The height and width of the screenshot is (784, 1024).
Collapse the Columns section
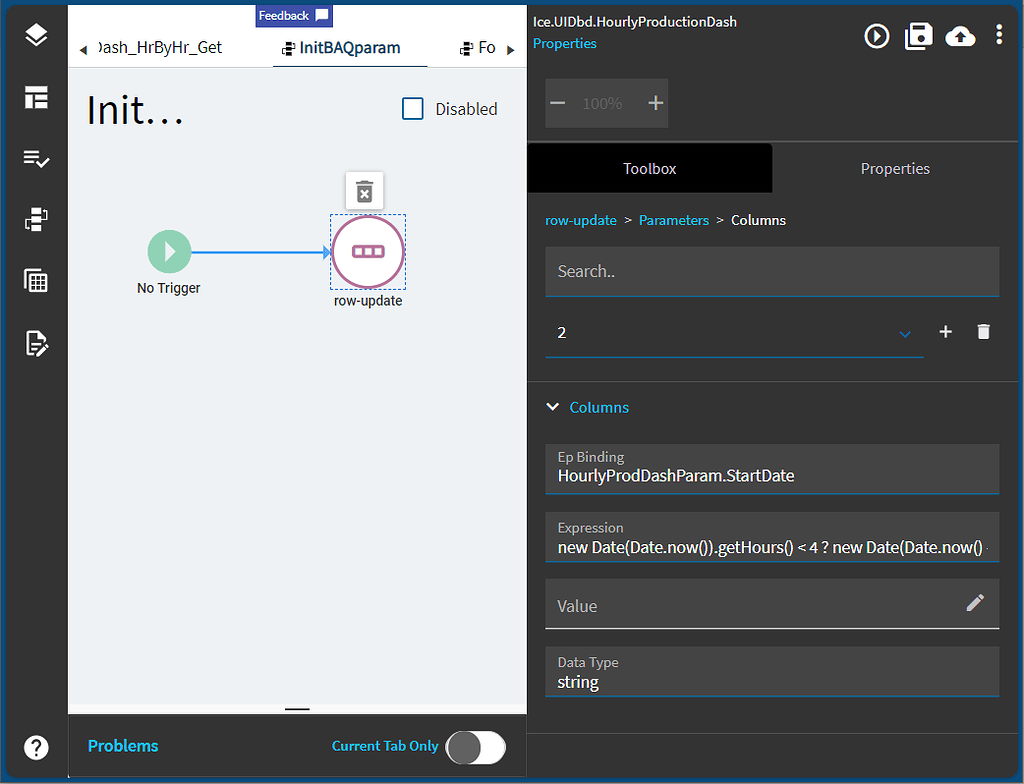(x=553, y=407)
